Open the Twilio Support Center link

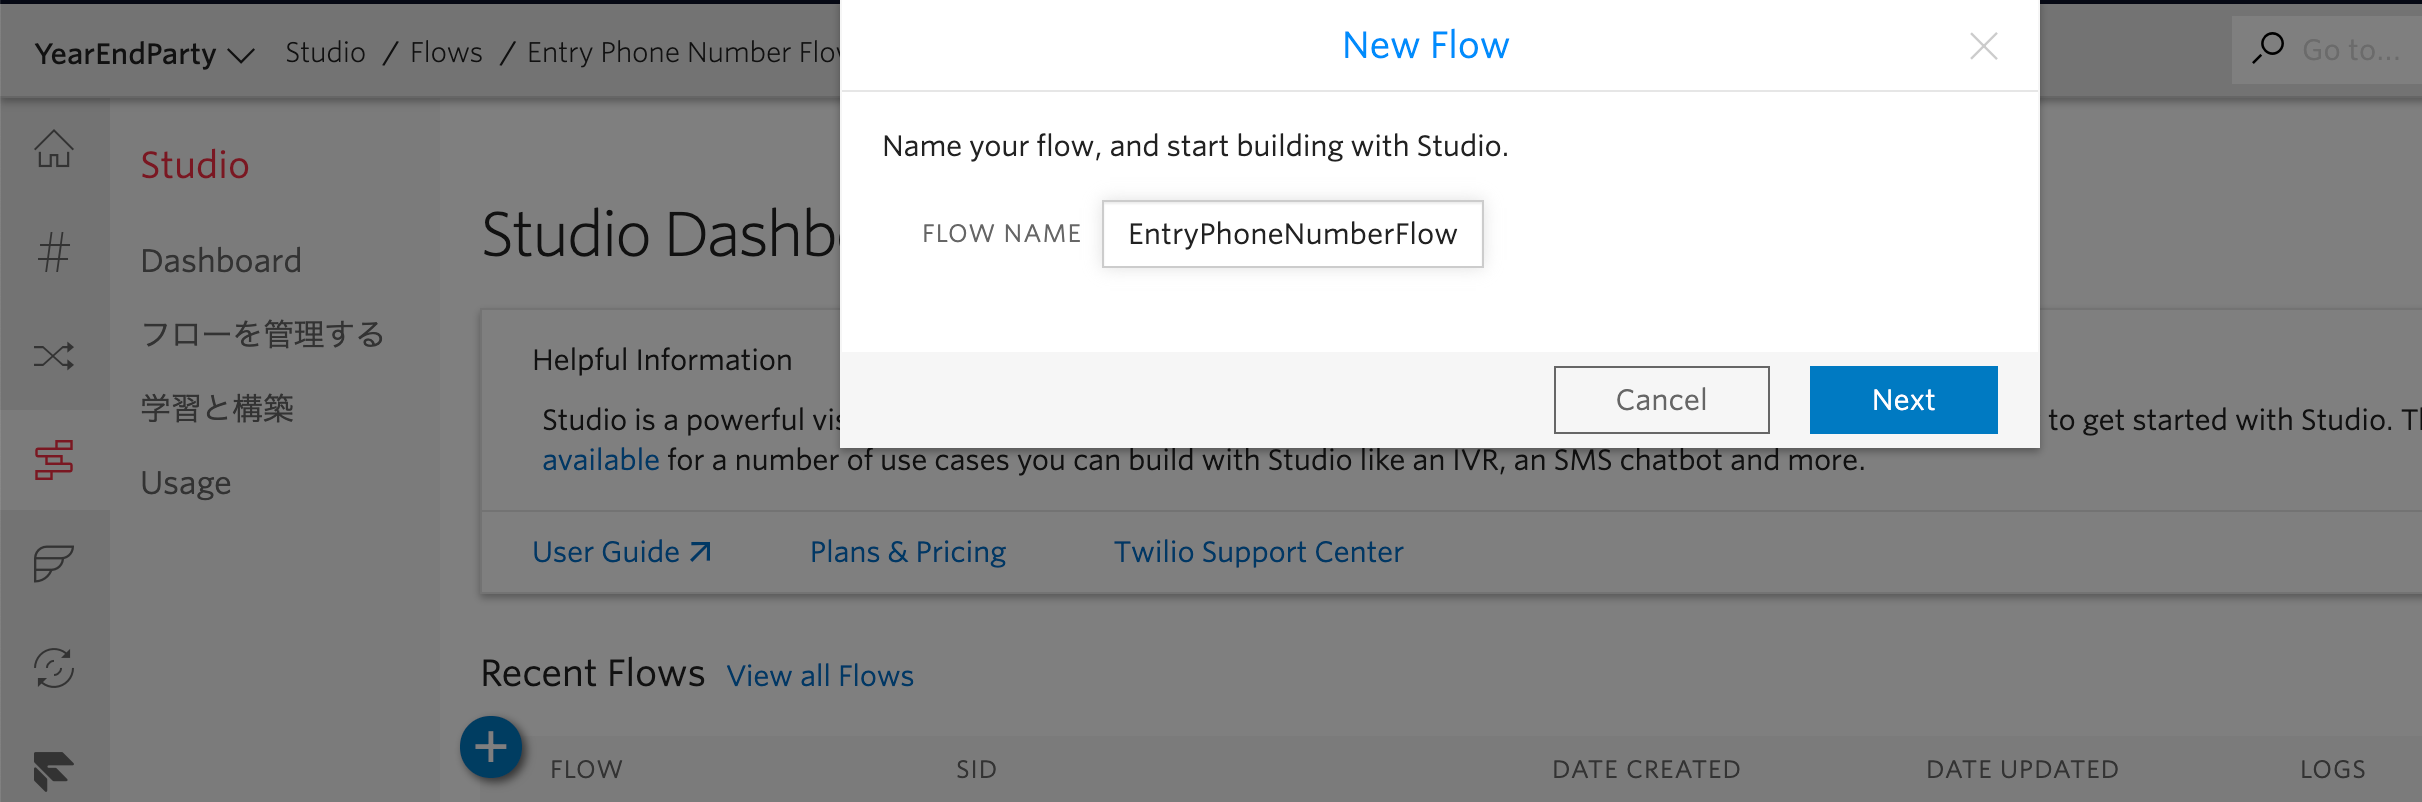(1258, 552)
